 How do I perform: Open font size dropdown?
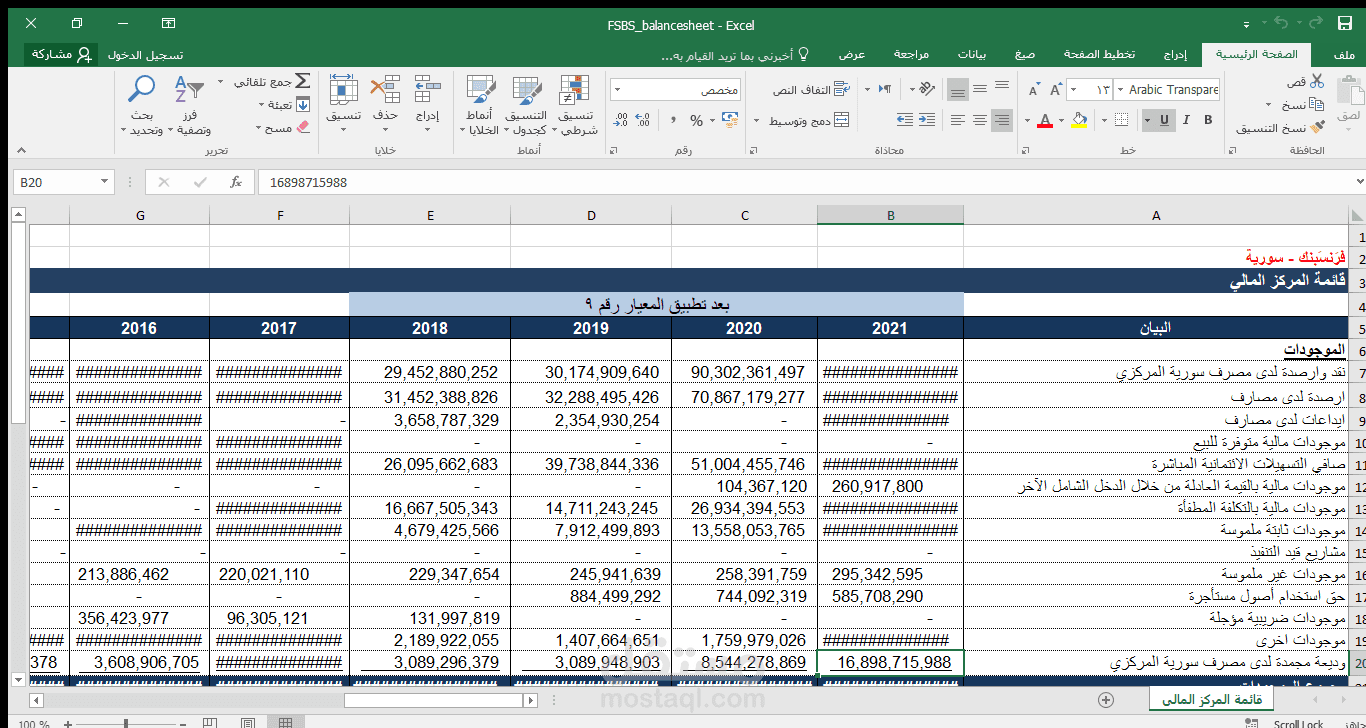(1074, 90)
